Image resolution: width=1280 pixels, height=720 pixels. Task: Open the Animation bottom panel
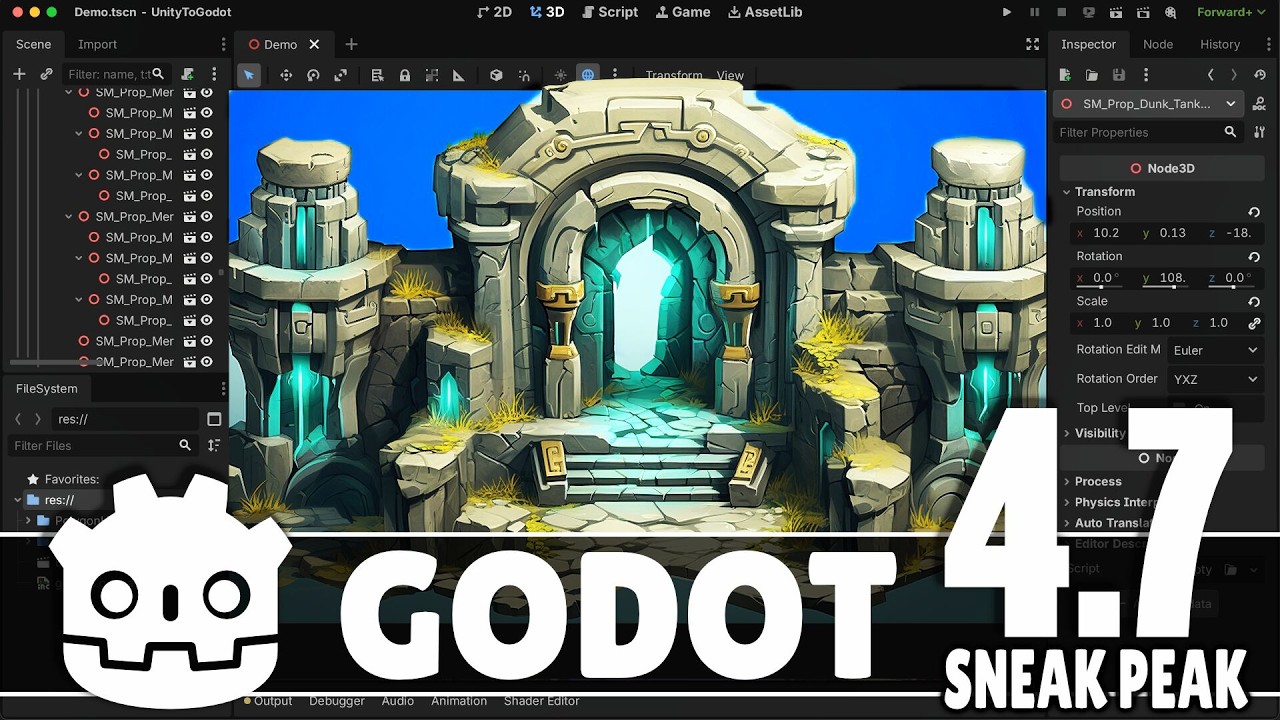pyautogui.click(x=459, y=701)
